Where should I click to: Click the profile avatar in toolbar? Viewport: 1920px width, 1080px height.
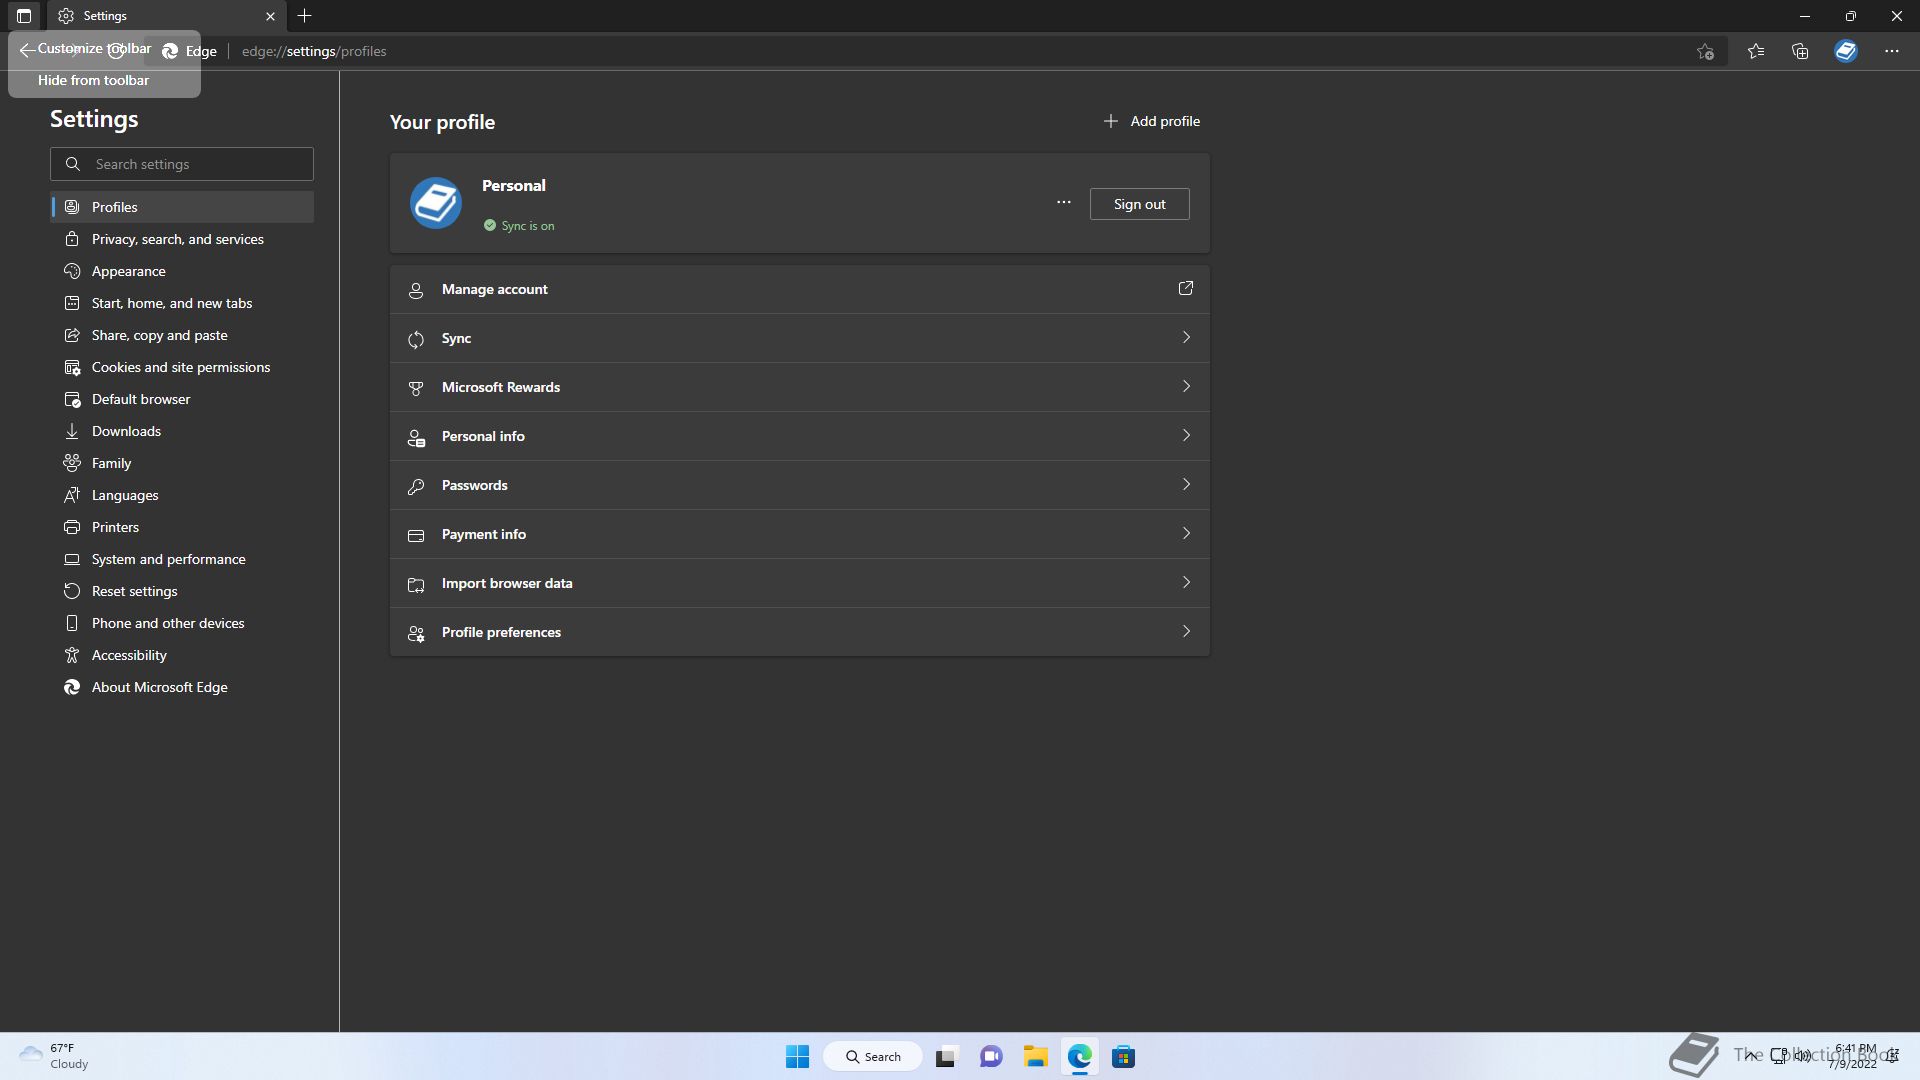pyautogui.click(x=1846, y=51)
